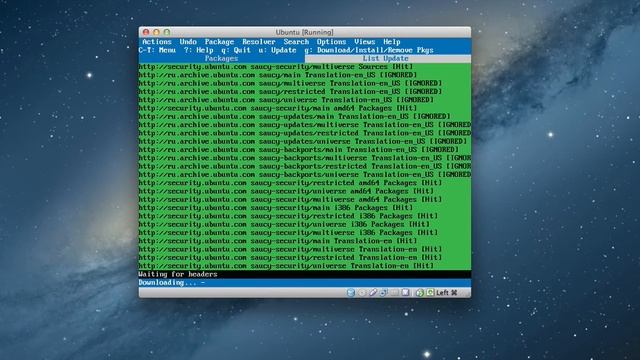Open the Resolver menu
Image resolution: width=640 pixels, height=360 pixels.
(x=259, y=42)
